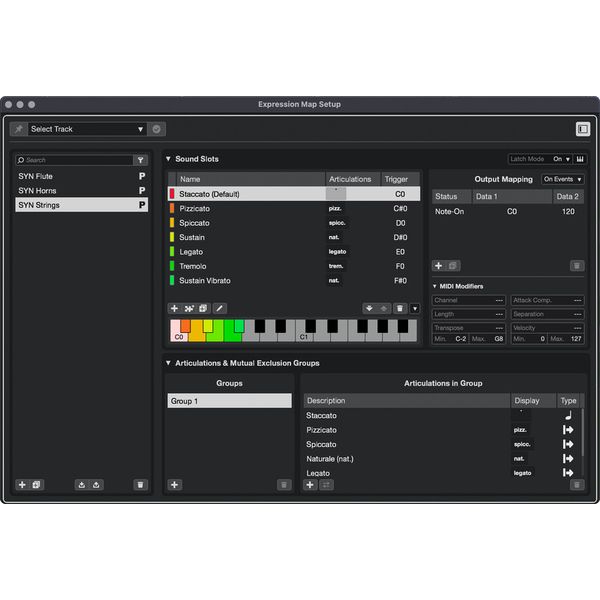The image size is (600, 600).
Task: Add a new group in Groups panel
Action: tap(174, 485)
